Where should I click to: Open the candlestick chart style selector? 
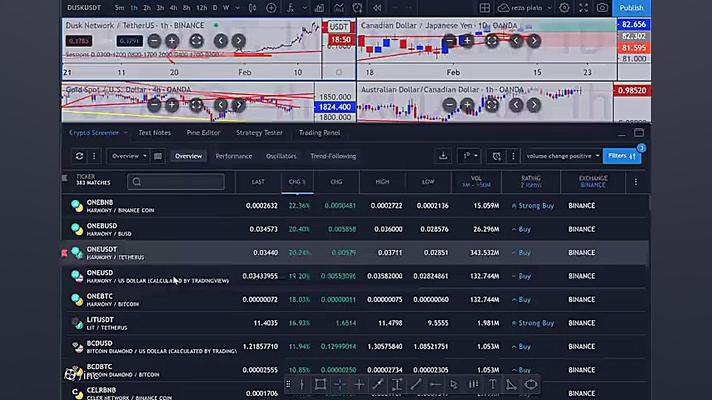(x=252, y=8)
